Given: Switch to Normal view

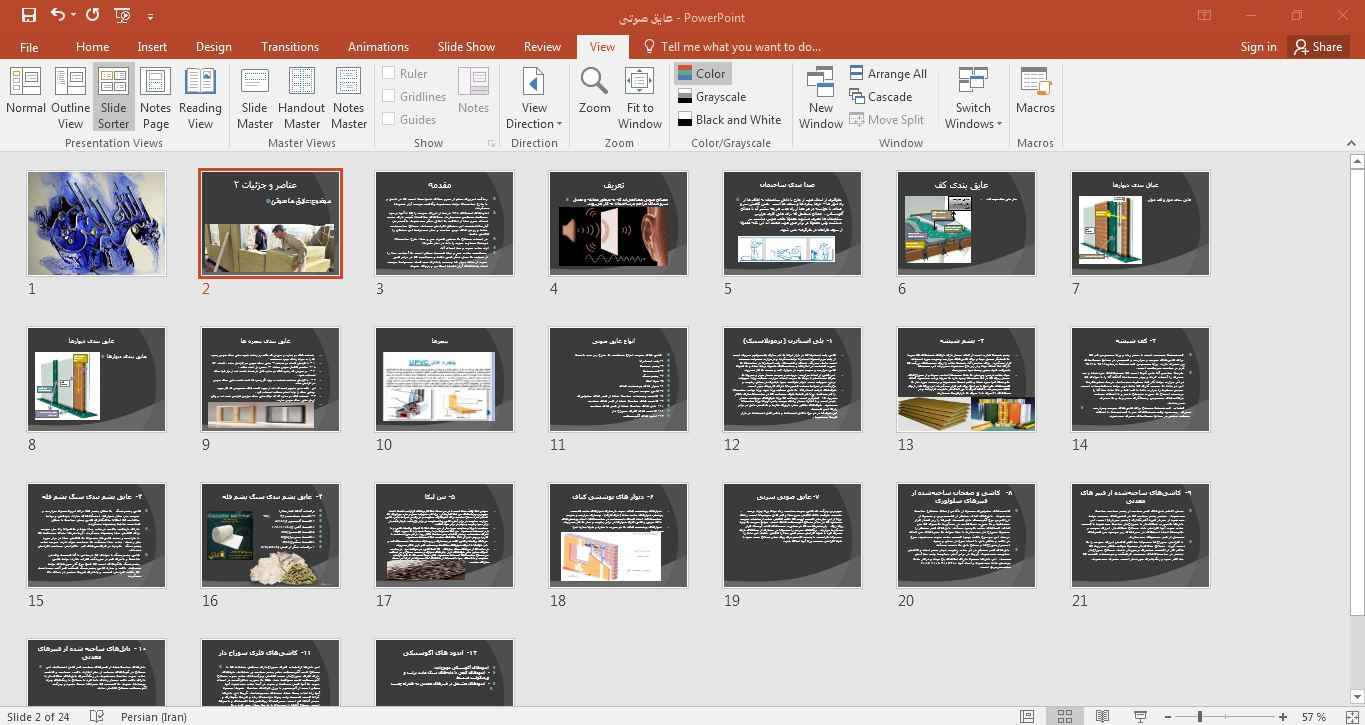Looking at the screenshot, I should (25, 97).
